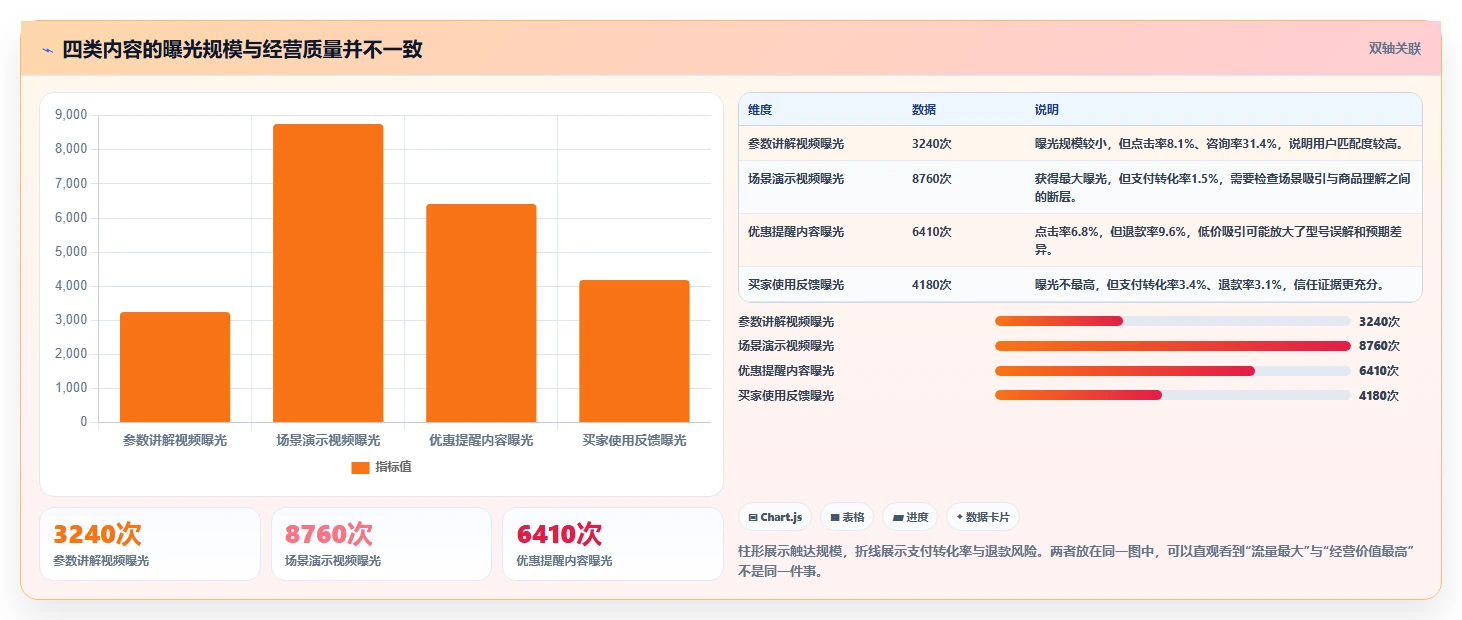This screenshot has width=1462, height=620.
Task: Click table cell 优惠提醒内容曝光
Action: [x=796, y=232]
